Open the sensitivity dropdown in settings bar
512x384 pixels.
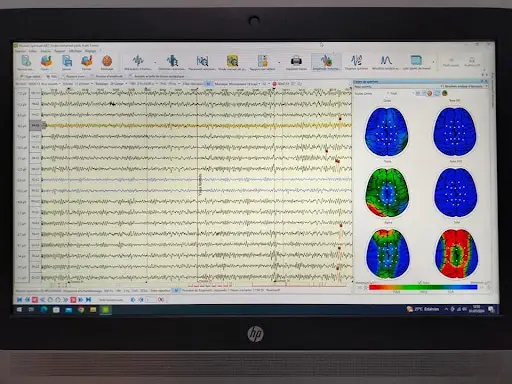92,83
